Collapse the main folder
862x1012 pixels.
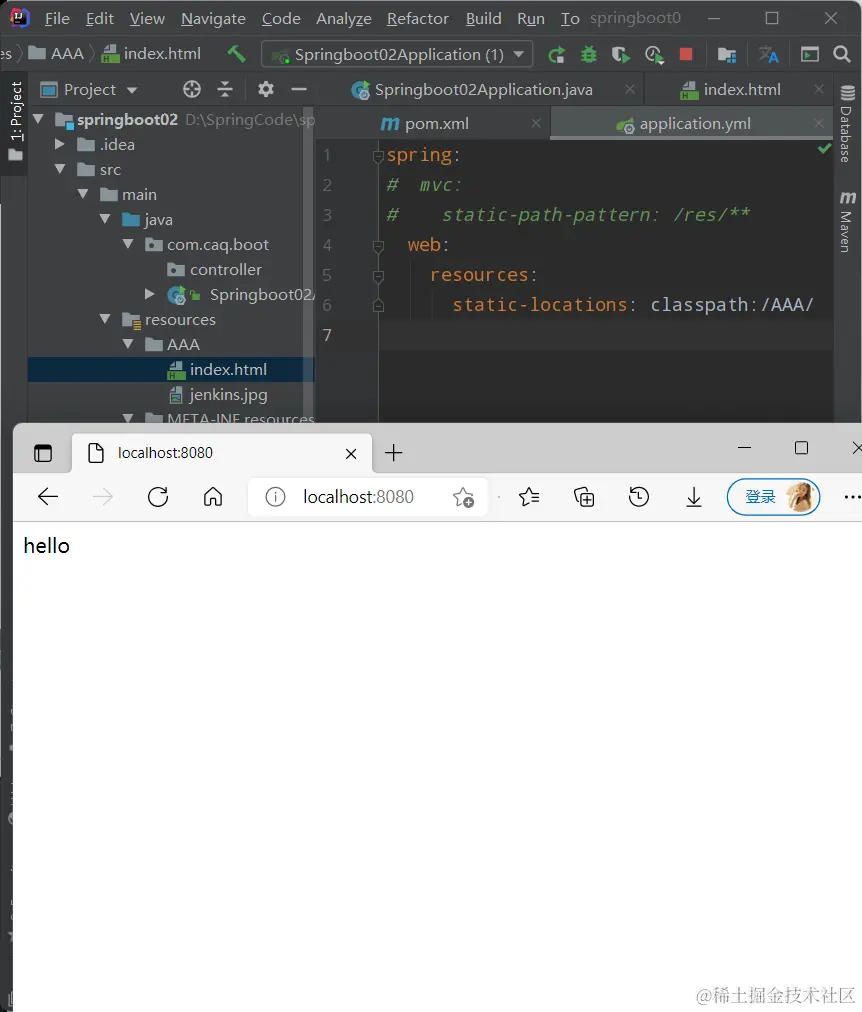click(83, 194)
